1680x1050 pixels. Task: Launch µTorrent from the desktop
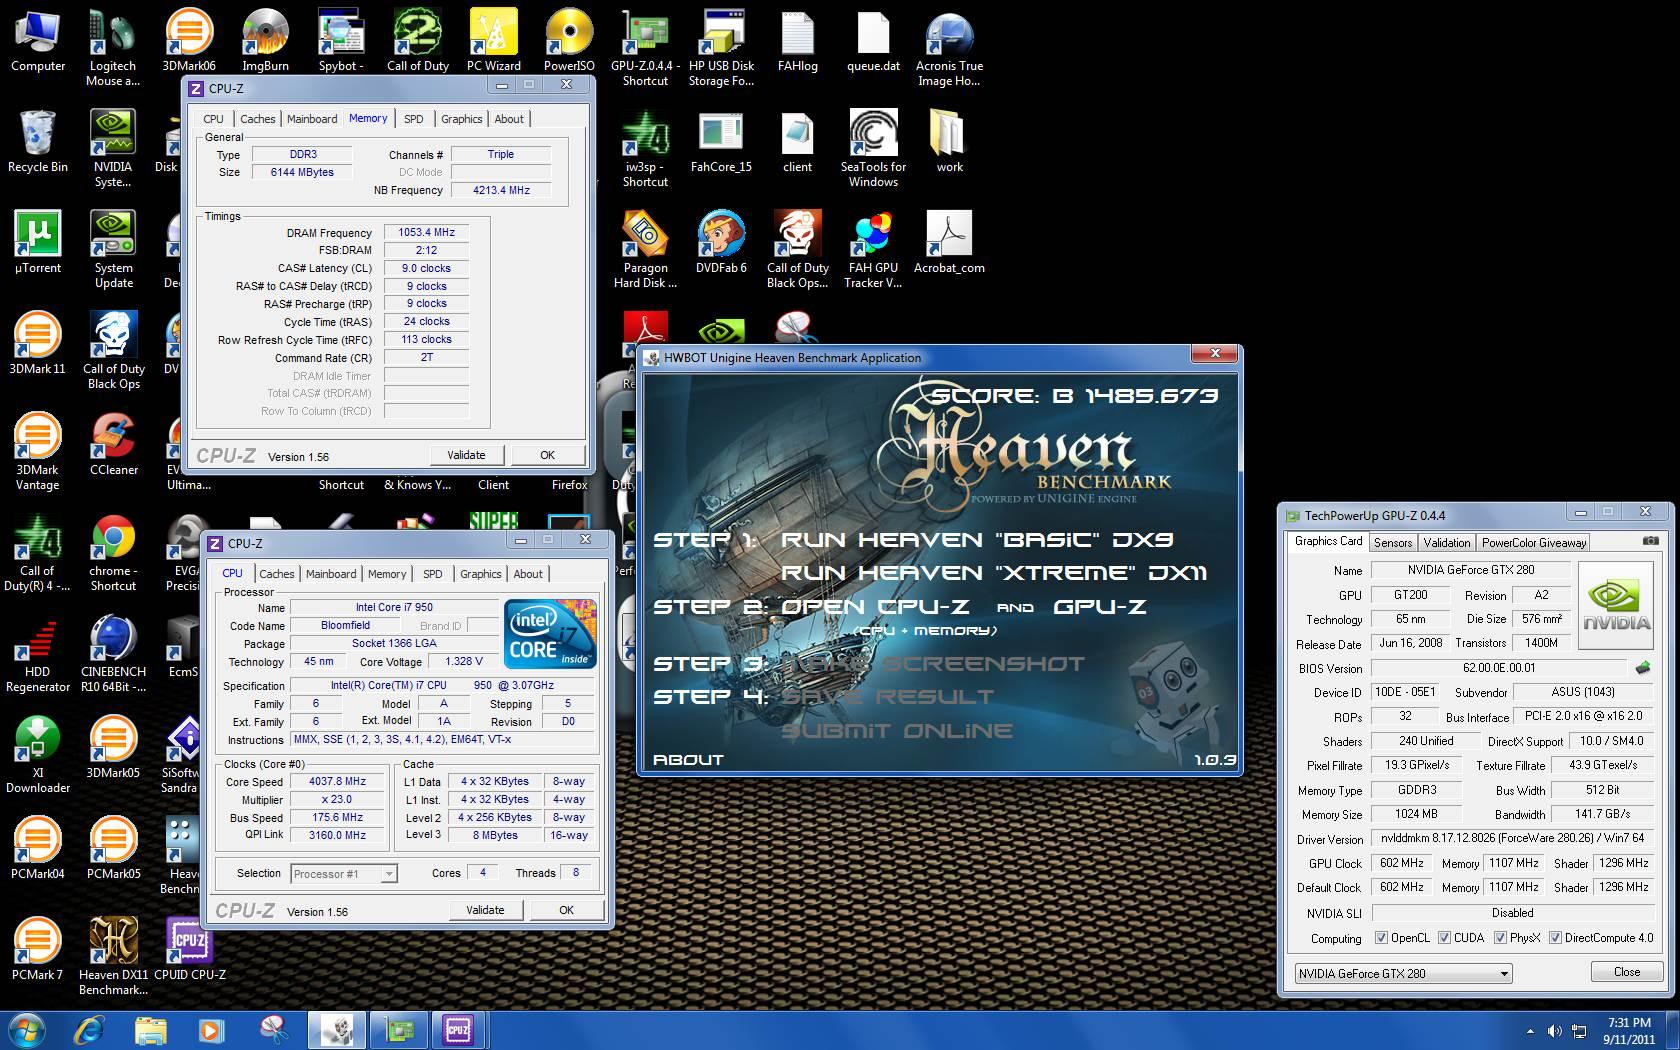point(38,243)
